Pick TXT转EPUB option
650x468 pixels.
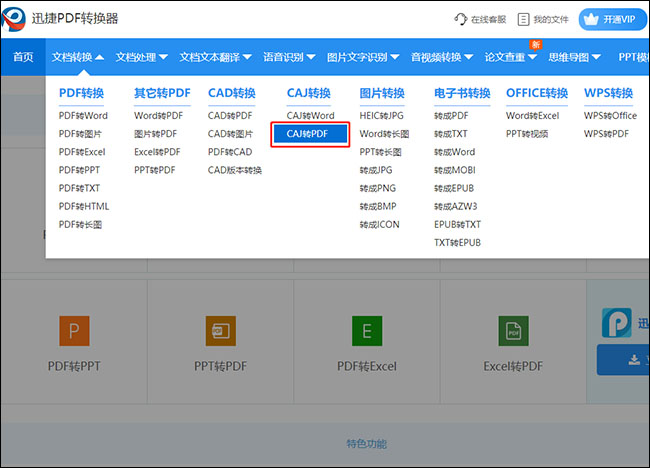tap(457, 242)
